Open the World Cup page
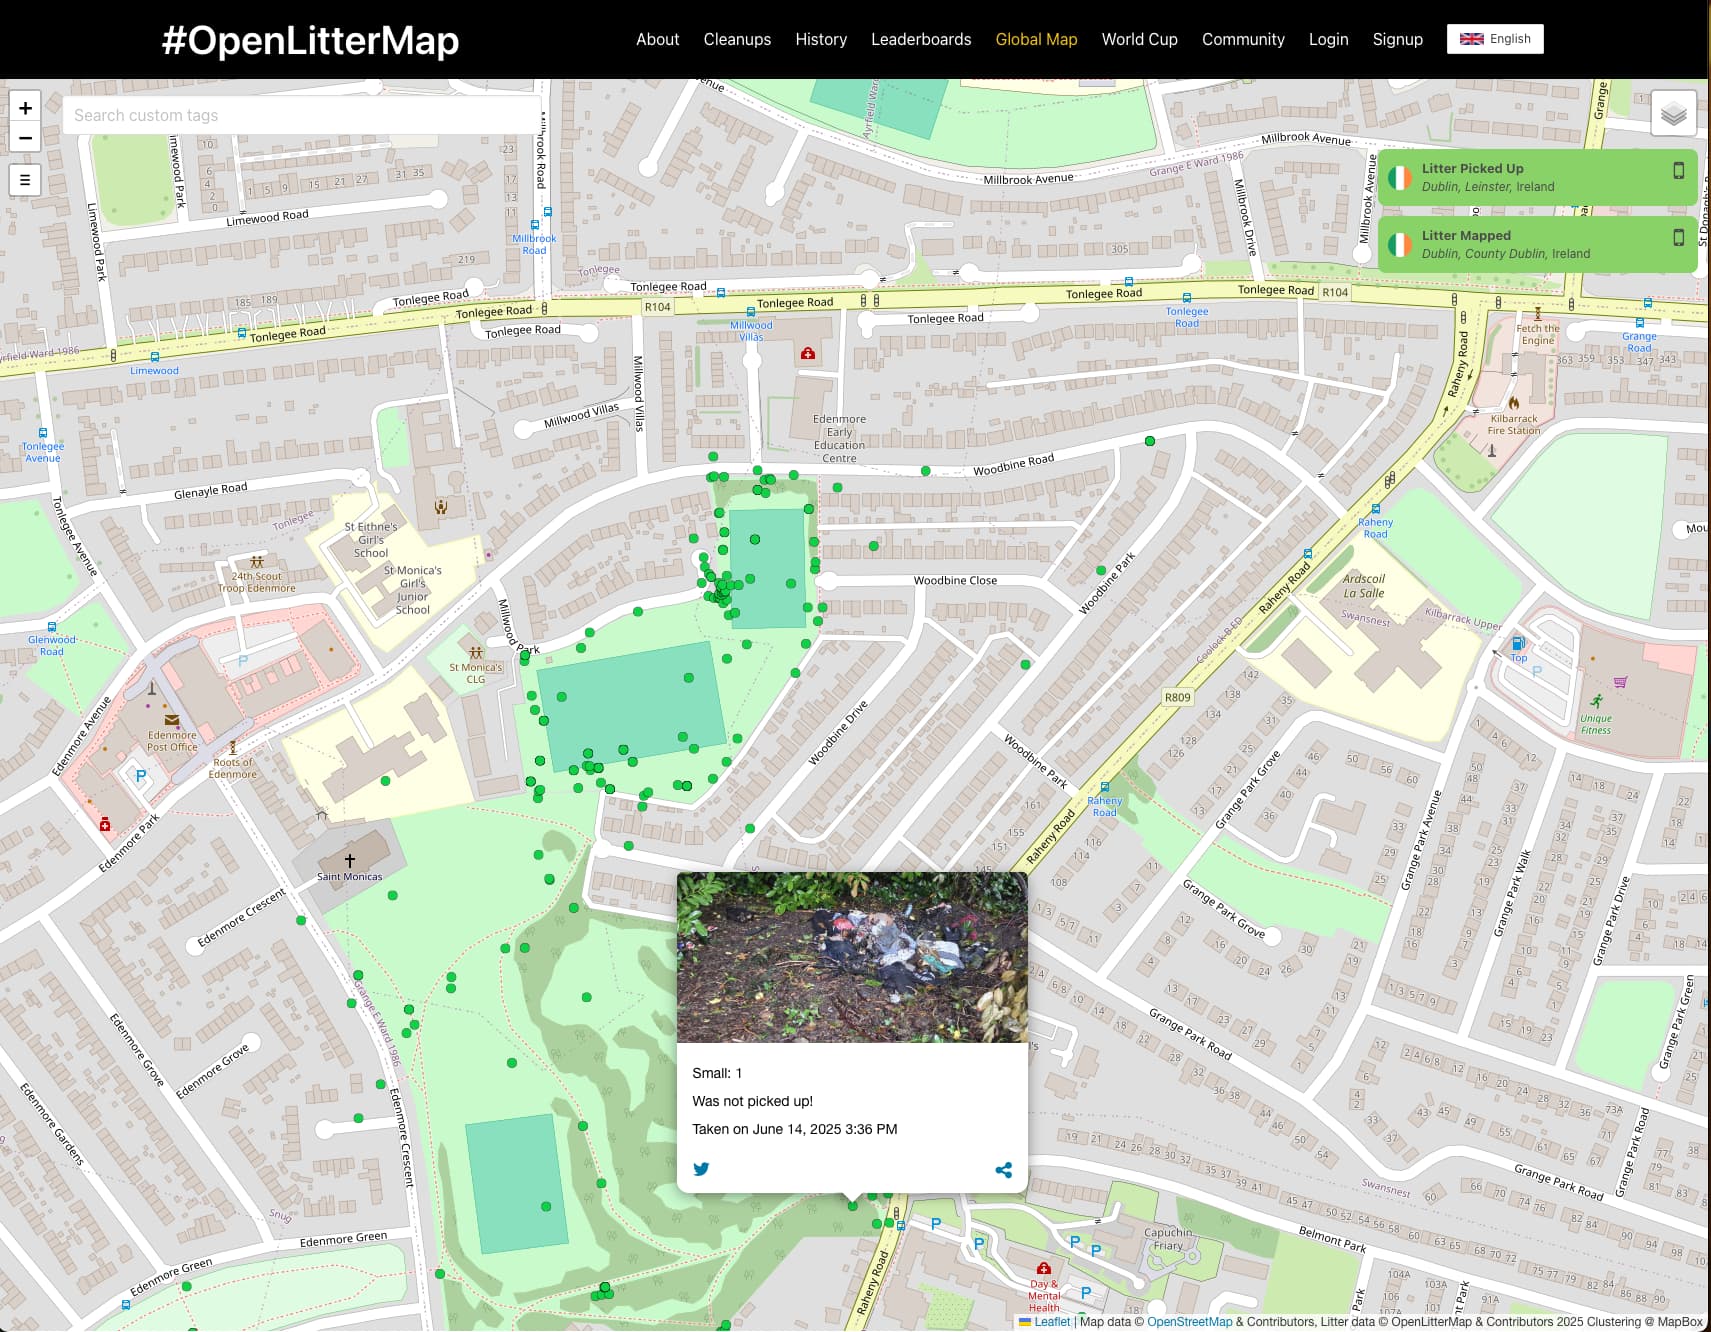The width and height of the screenshot is (1711, 1332). point(1139,39)
